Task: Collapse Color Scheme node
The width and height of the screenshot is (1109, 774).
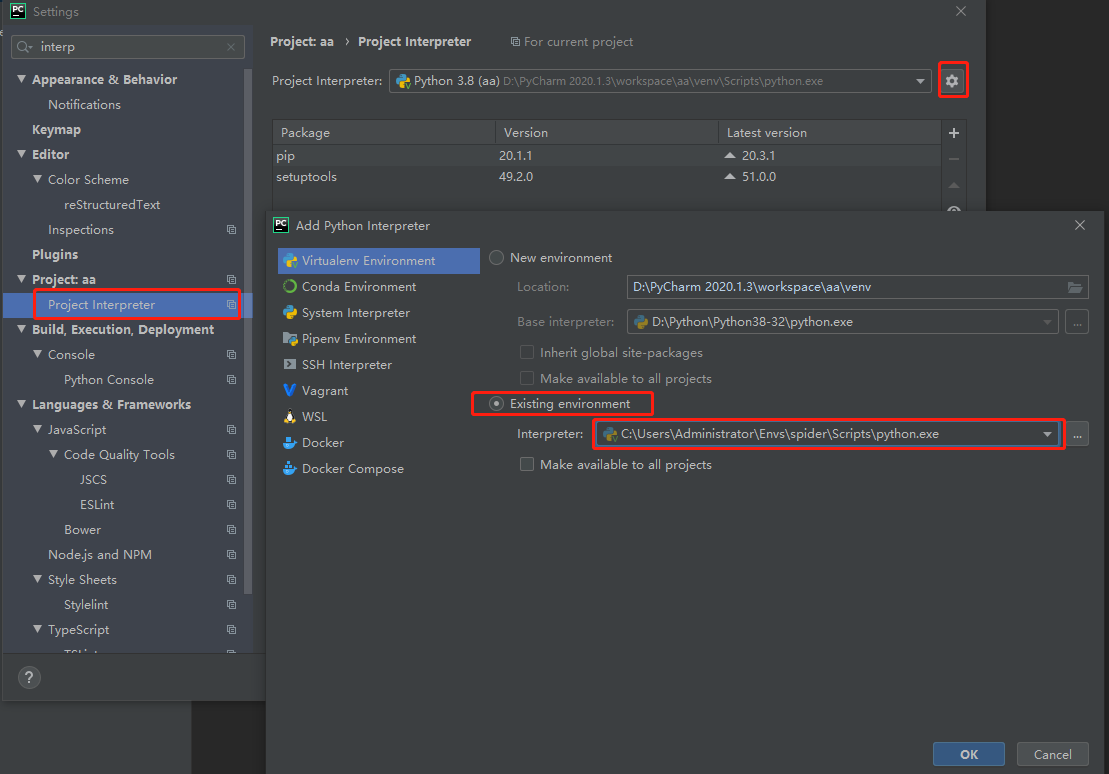Action: click(37, 179)
